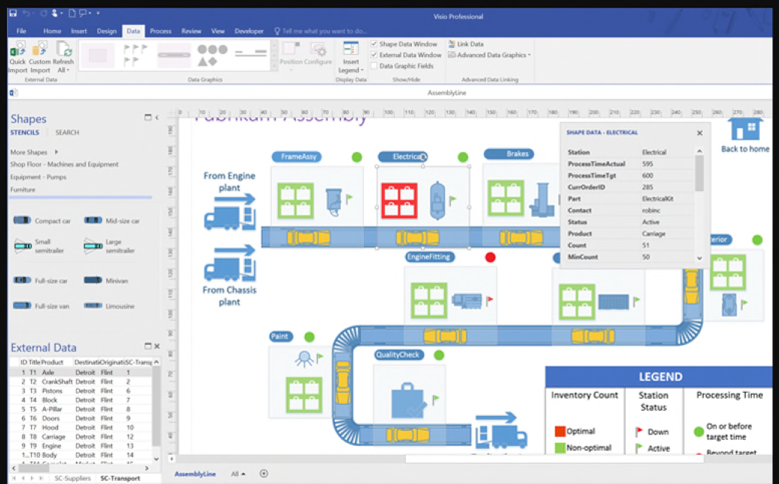Open the All pages dropdown
Screen dimensions: 779x484
click(238, 474)
